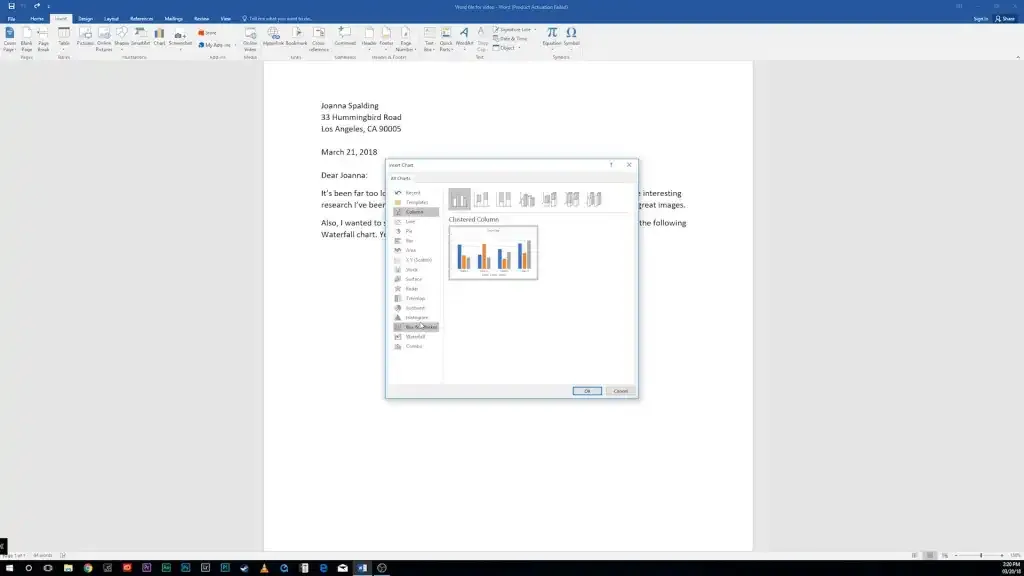Switch to the Design ribbon tab

(86, 19)
